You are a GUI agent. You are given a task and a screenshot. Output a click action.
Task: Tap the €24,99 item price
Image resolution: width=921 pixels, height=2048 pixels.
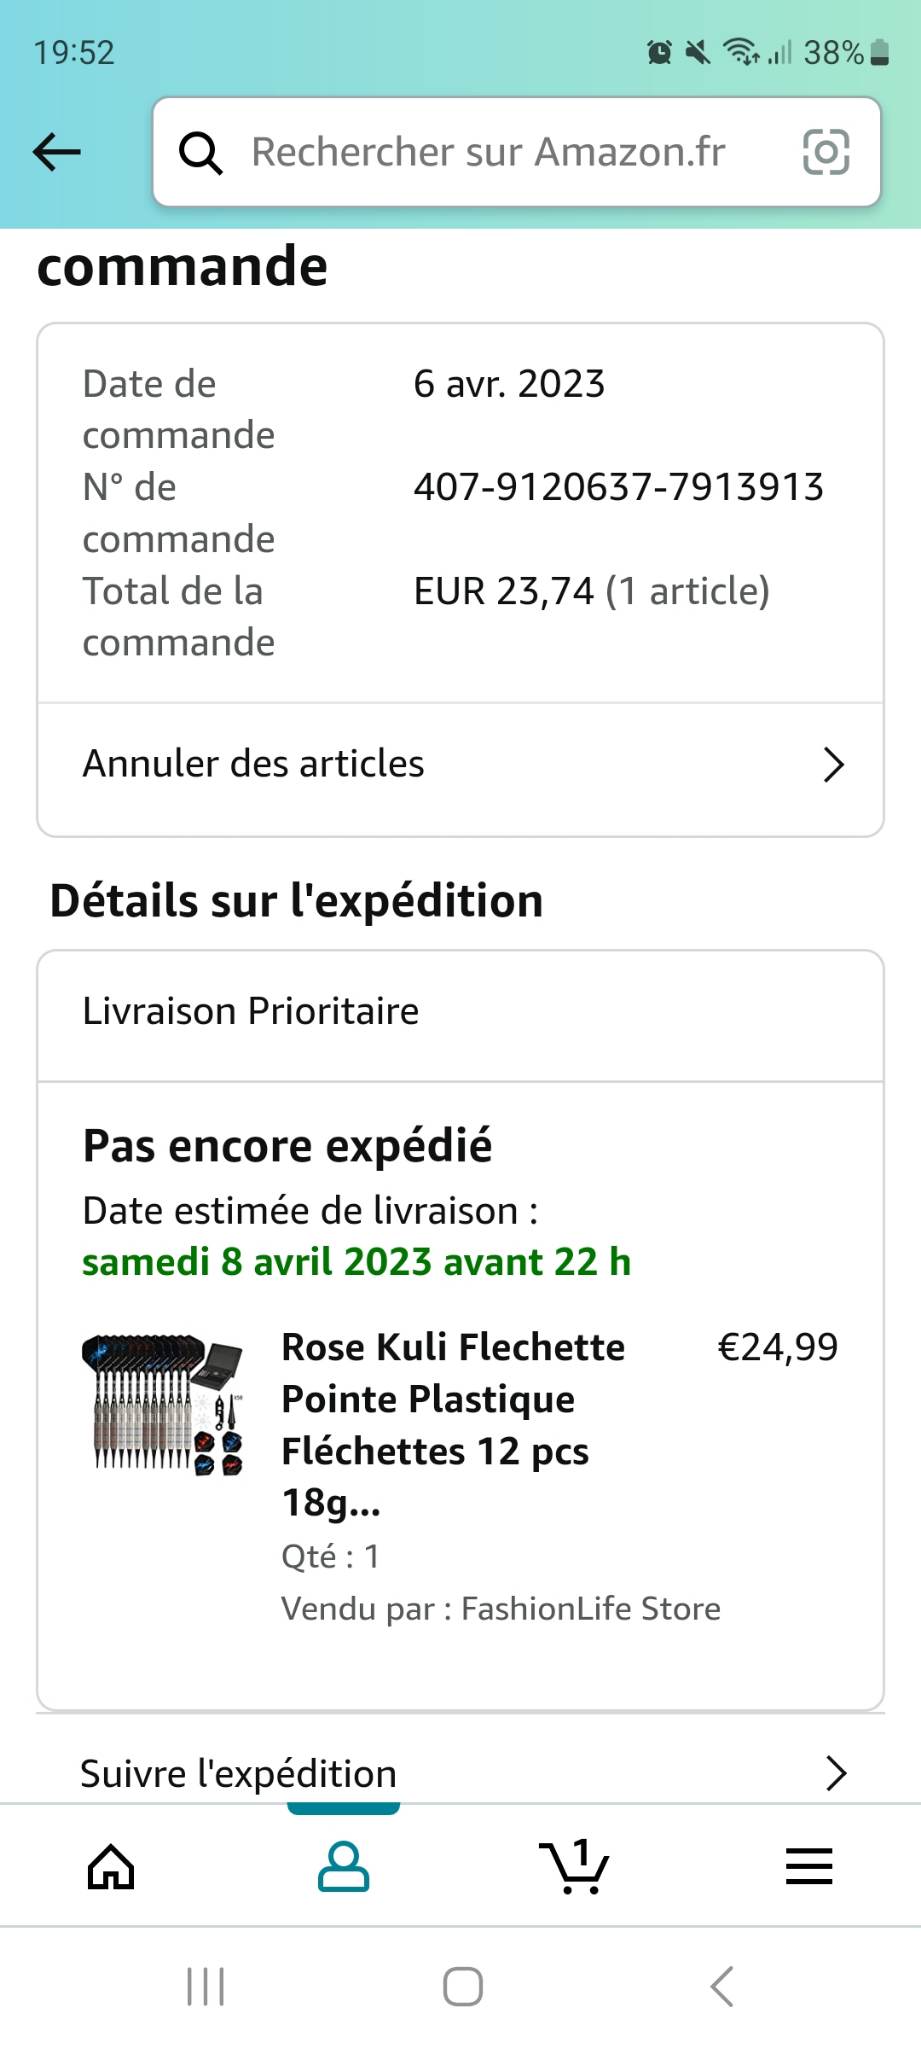[x=777, y=1347]
